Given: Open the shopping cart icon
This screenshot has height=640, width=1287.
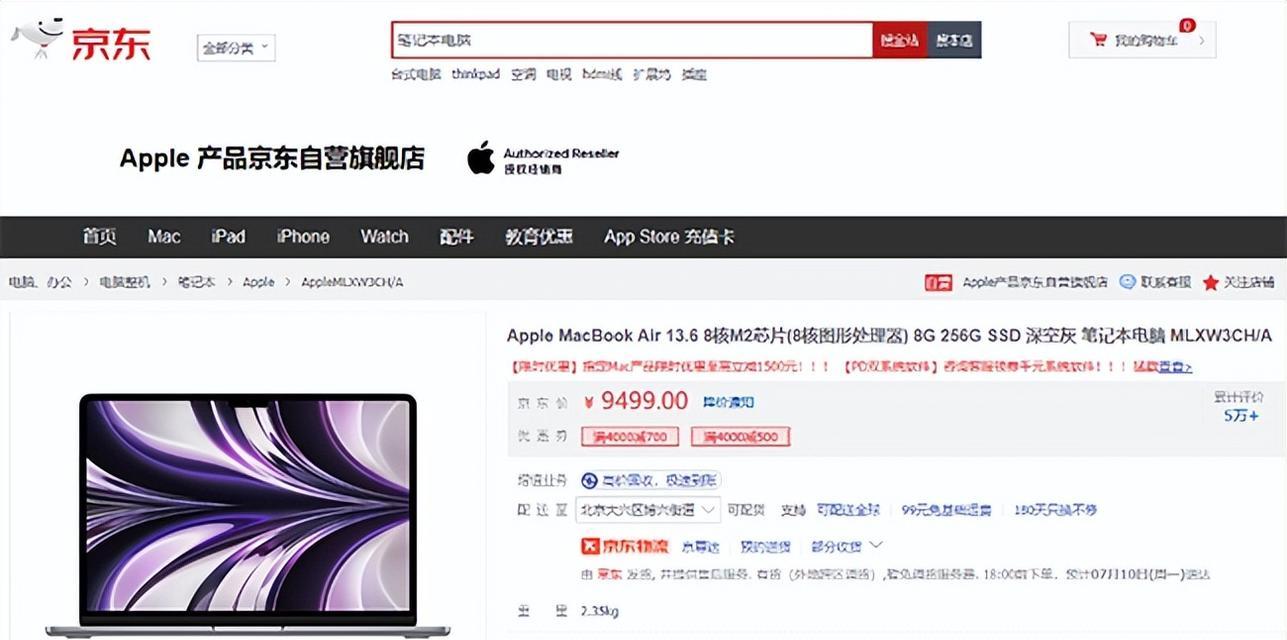Looking at the screenshot, I should pyautogui.click(x=1097, y=40).
